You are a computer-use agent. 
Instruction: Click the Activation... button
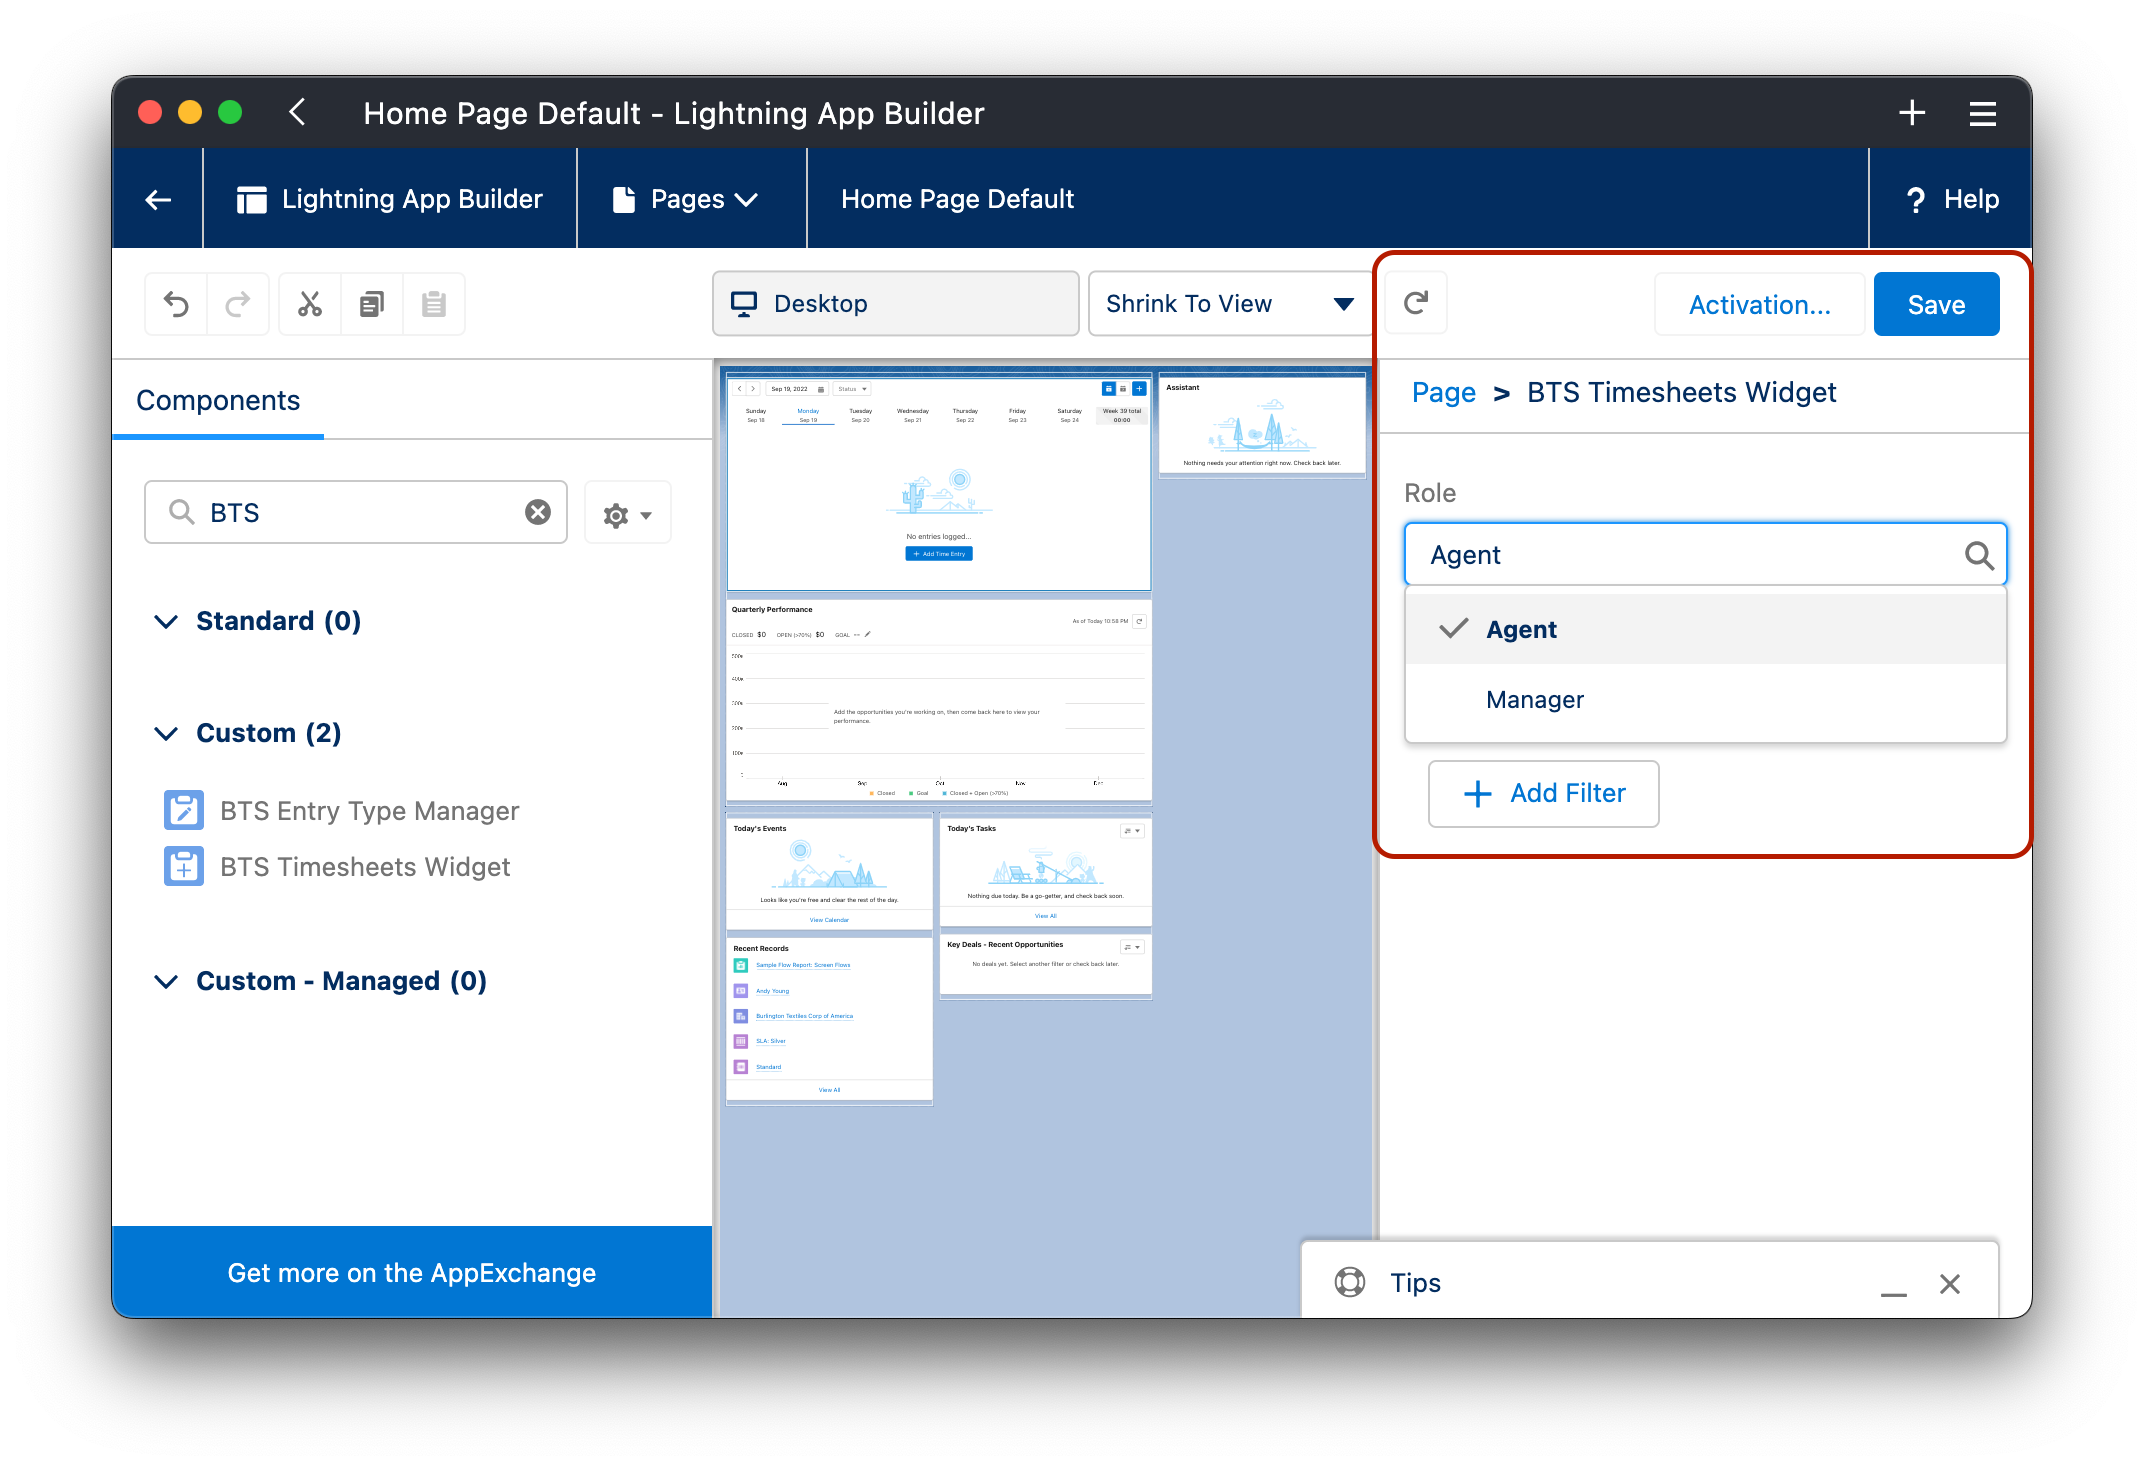(x=1759, y=304)
